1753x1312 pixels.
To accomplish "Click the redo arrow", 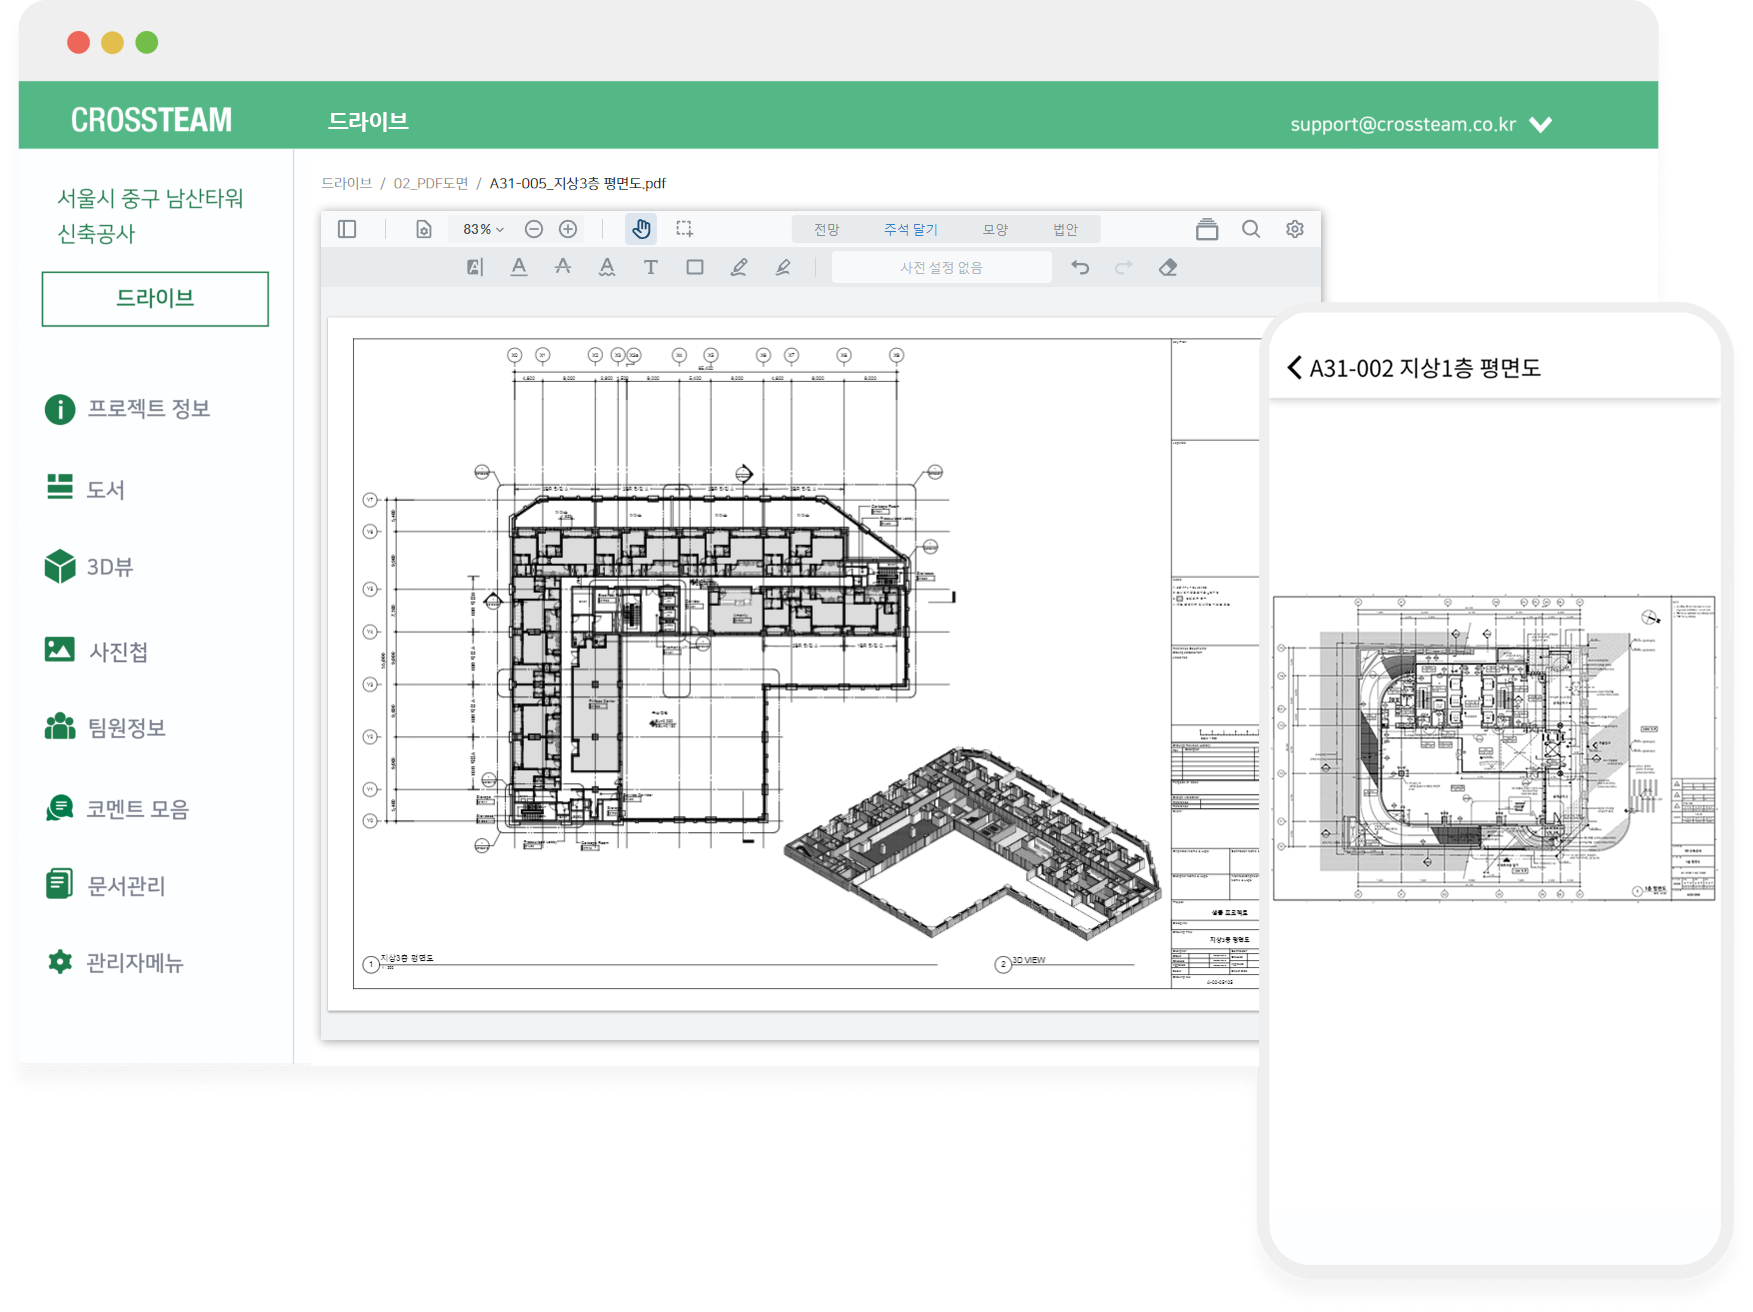I will click(x=1124, y=267).
